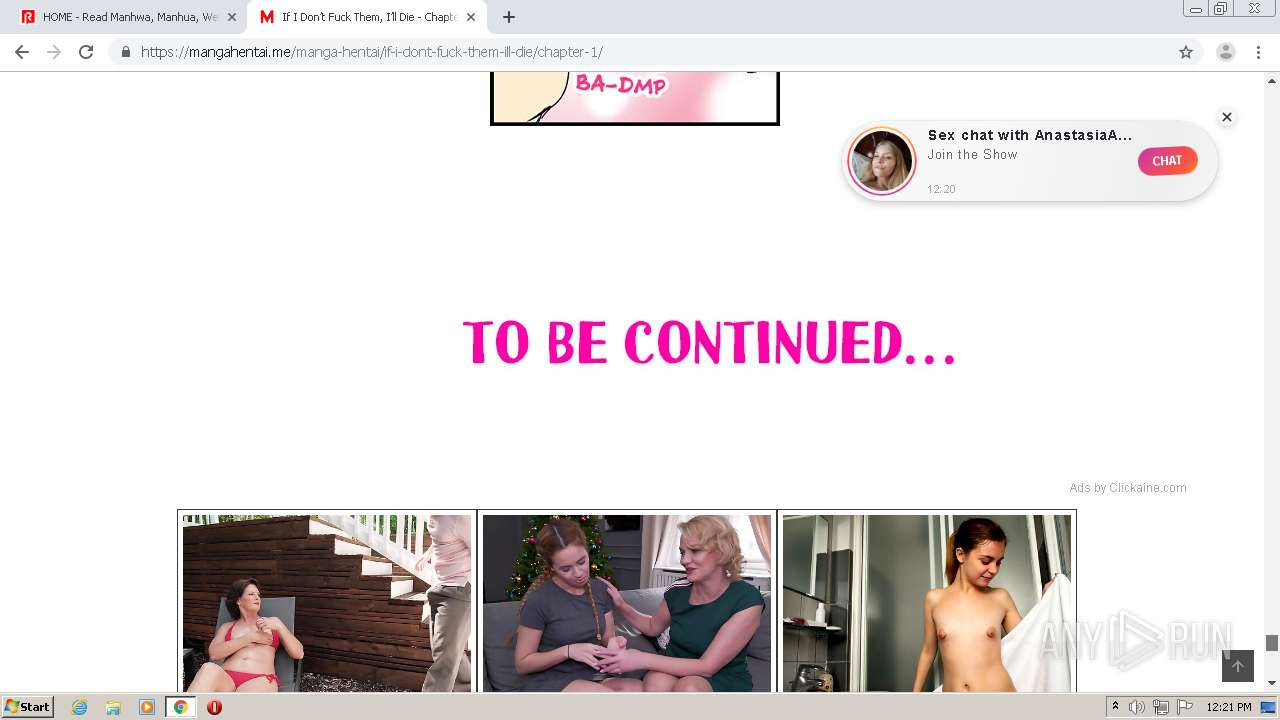The width and height of the screenshot is (1280, 720).
Task: Go forward in browser history
Action: coord(54,52)
